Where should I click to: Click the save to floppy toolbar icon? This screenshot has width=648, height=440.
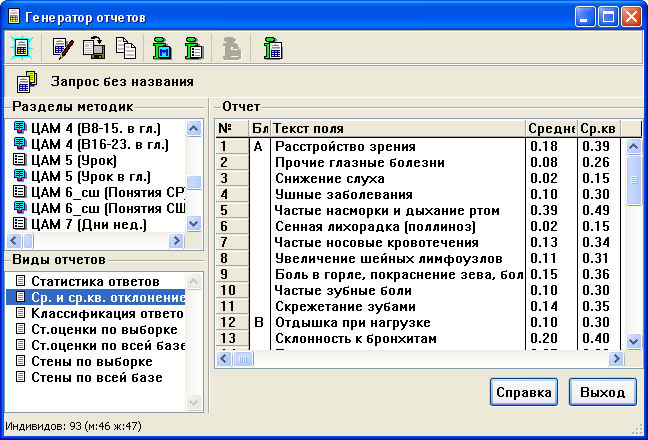(x=94, y=48)
